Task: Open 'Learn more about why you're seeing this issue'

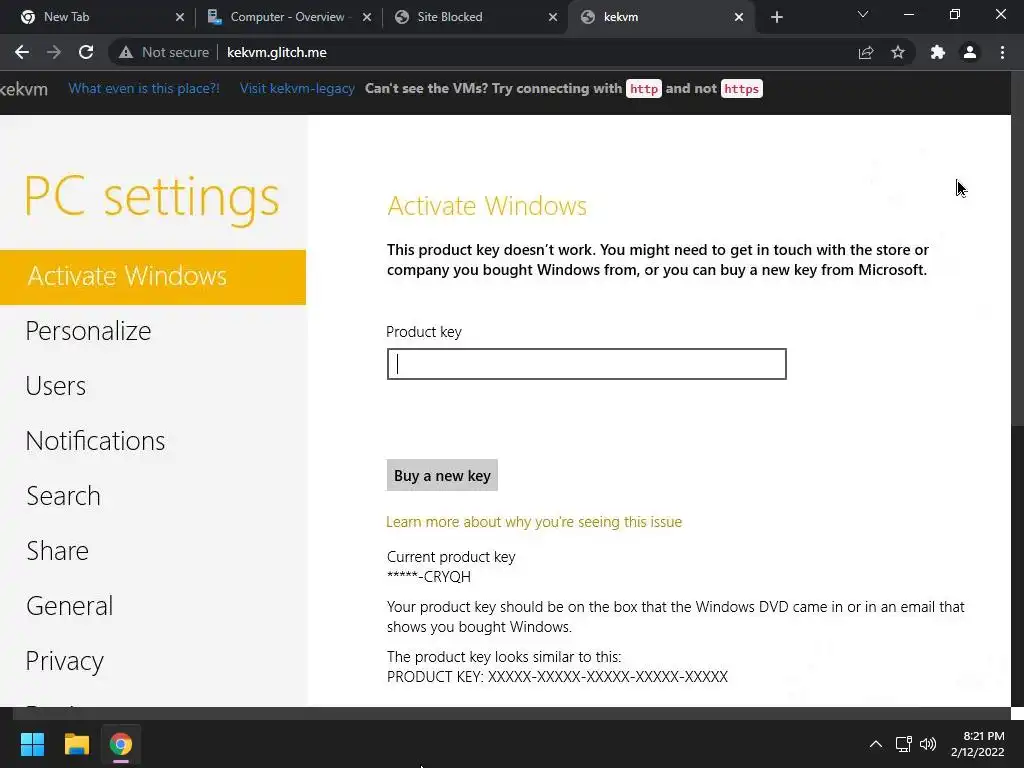Action: [534, 522]
